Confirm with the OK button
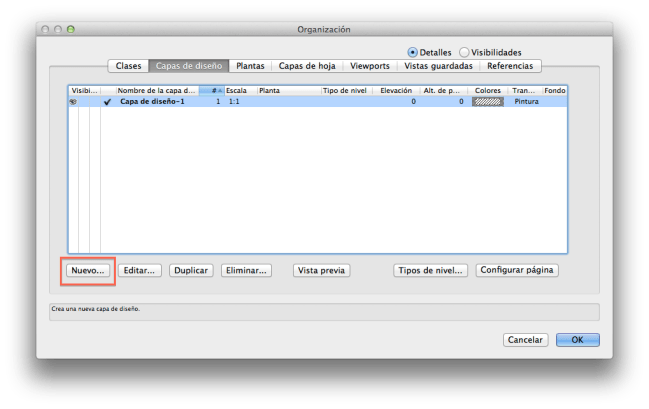649x409 pixels. point(577,339)
